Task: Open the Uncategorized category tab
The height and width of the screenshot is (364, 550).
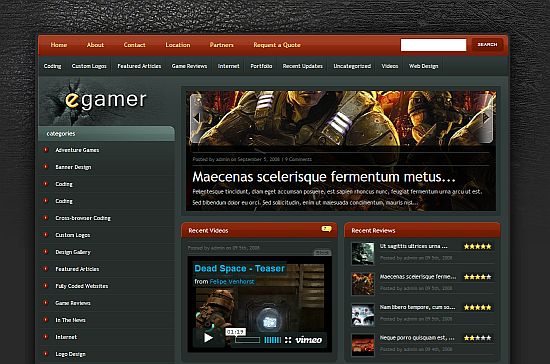Action: (352, 66)
